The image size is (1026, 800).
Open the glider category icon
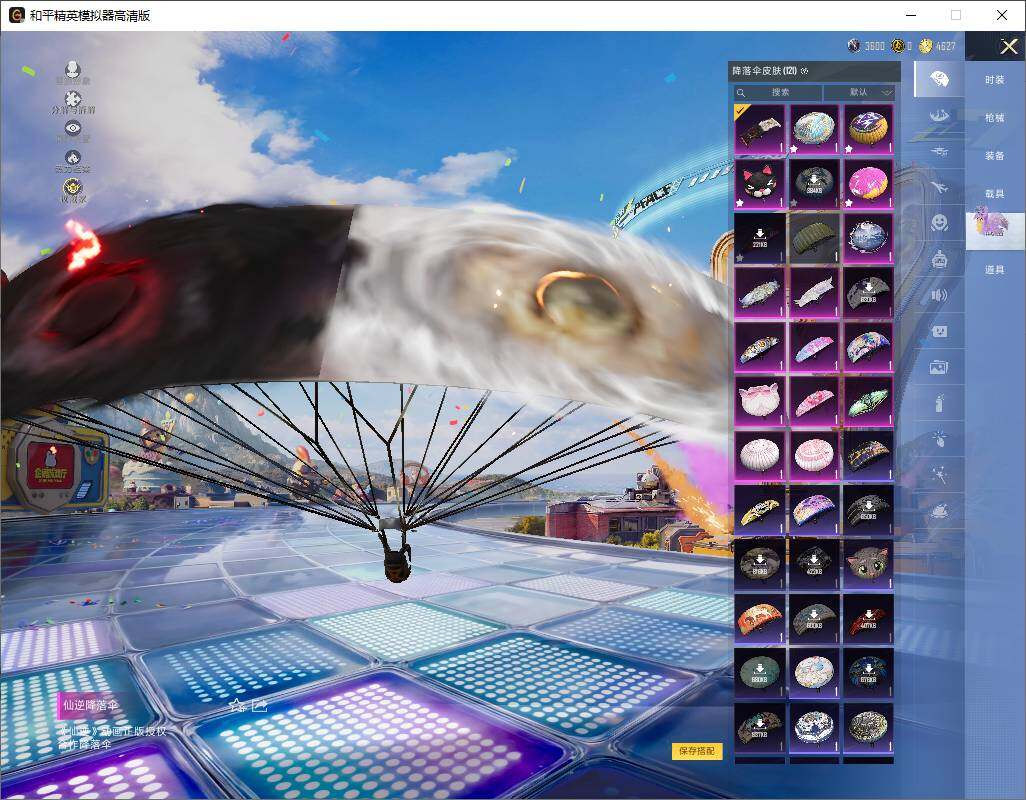point(939,152)
